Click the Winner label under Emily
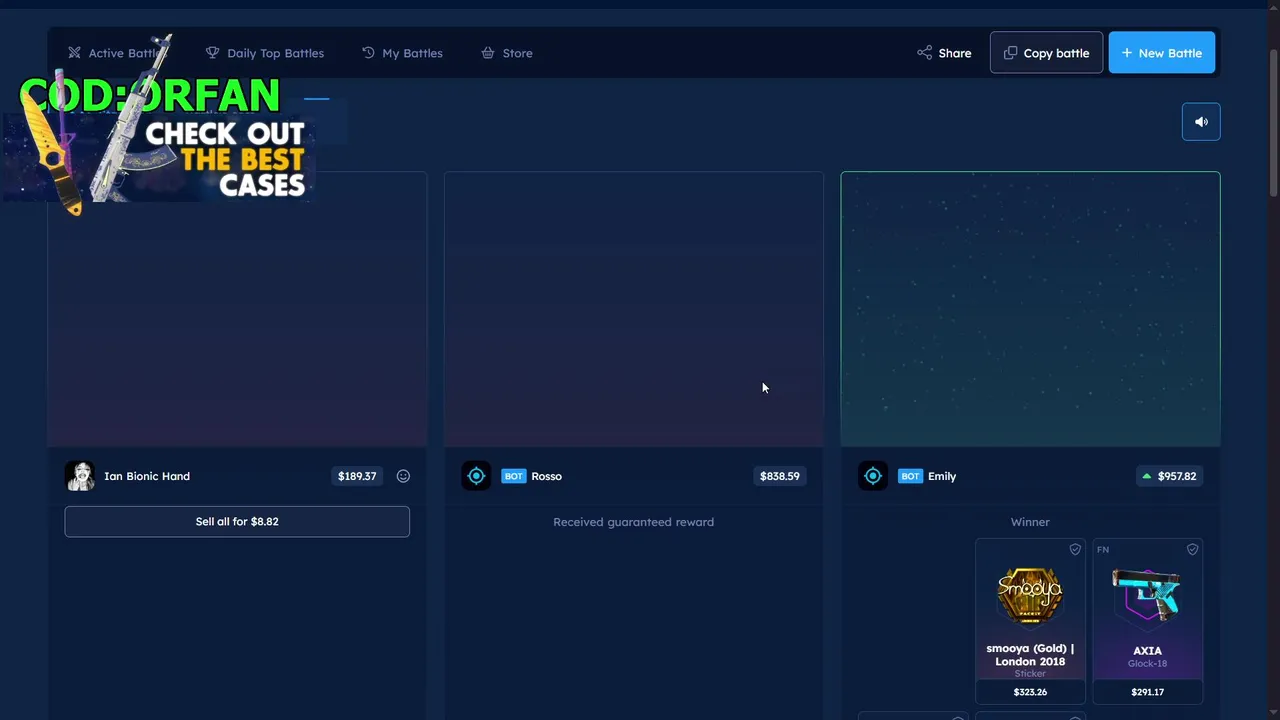Viewport: 1280px width, 720px height. 1030,522
